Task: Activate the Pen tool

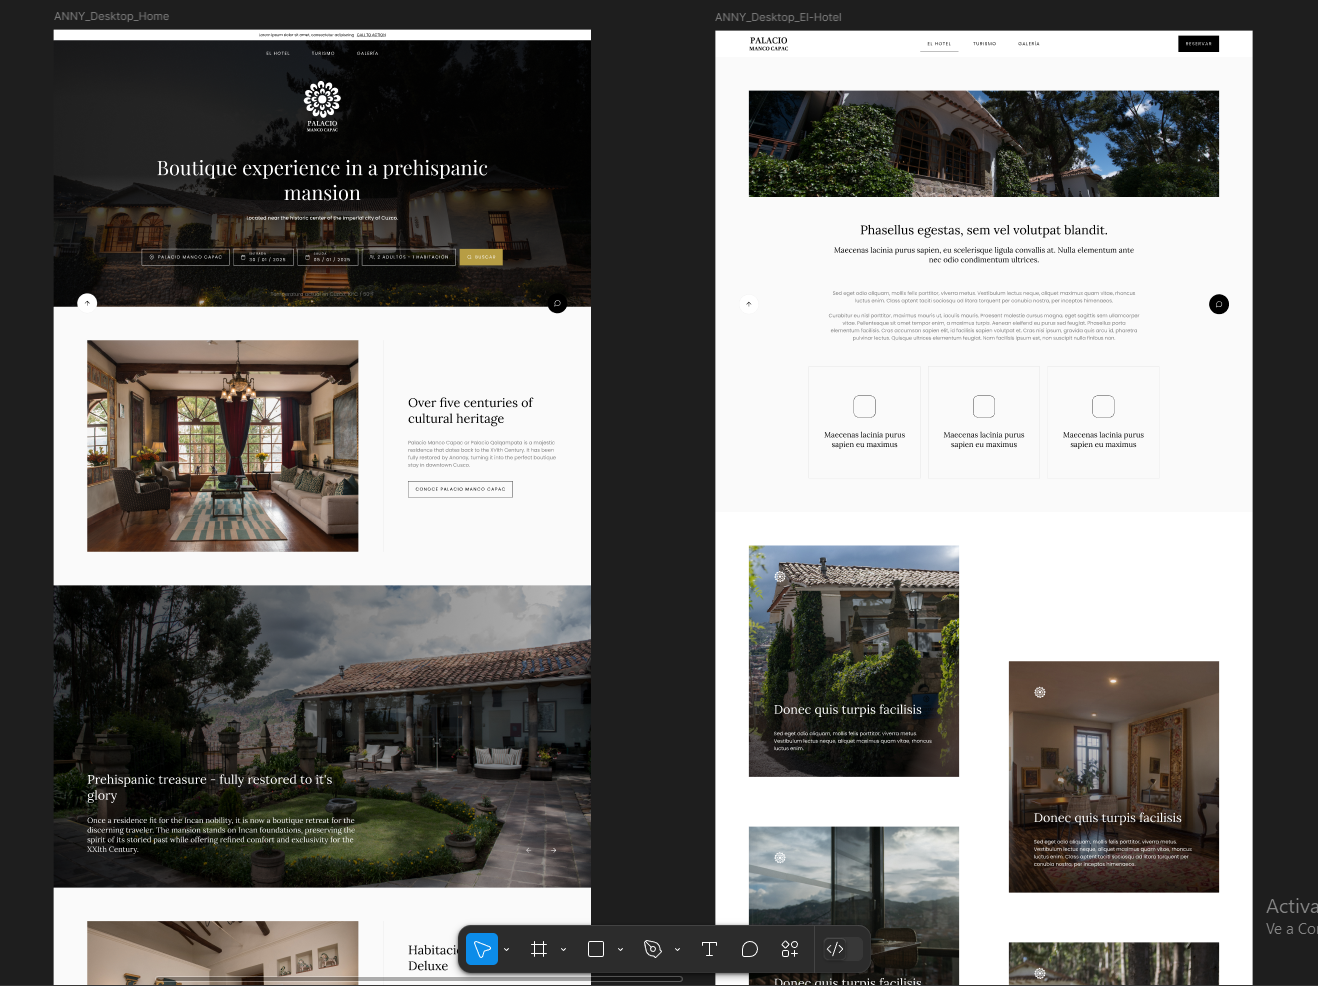Action: (x=653, y=949)
